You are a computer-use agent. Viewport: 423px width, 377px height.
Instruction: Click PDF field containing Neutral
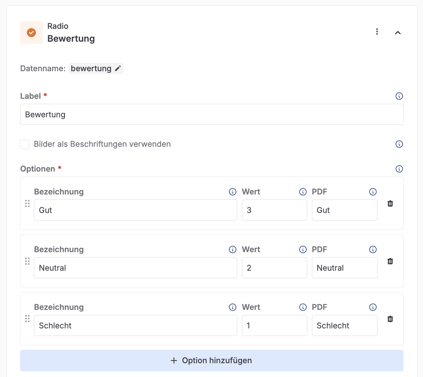pos(345,268)
